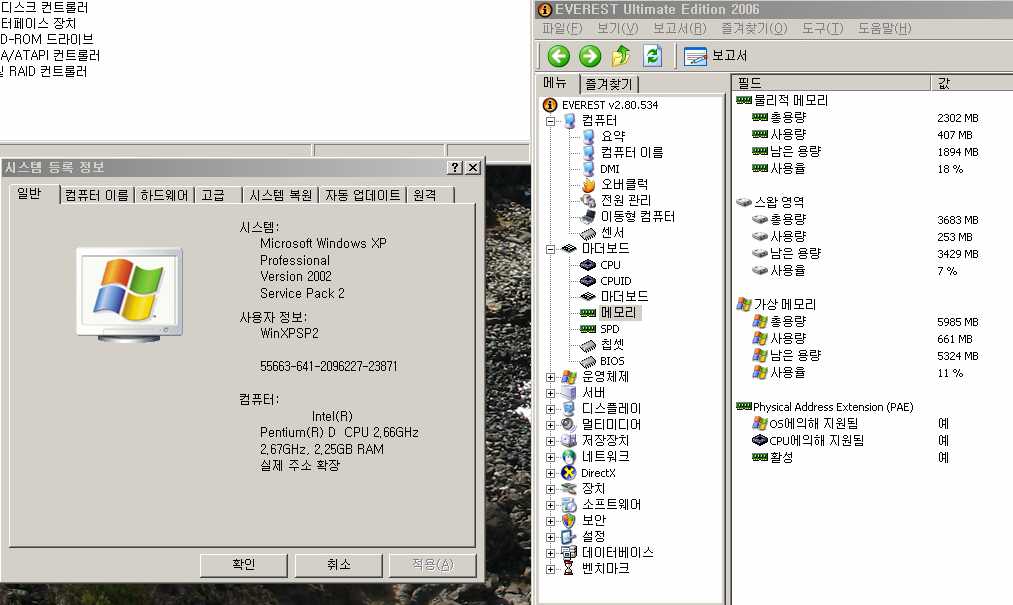This screenshot has height=605, width=1013.
Task: Expand the 디스플레이 node
Action: (550, 409)
